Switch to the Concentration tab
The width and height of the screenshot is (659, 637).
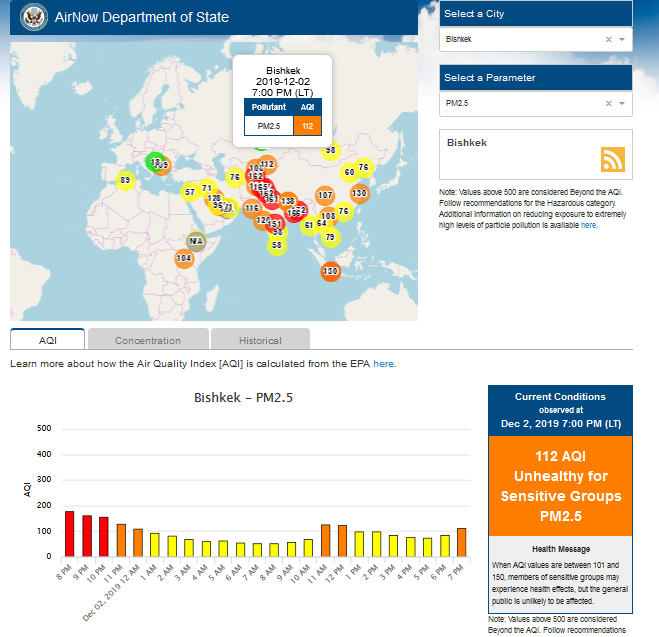(x=148, y=340)
